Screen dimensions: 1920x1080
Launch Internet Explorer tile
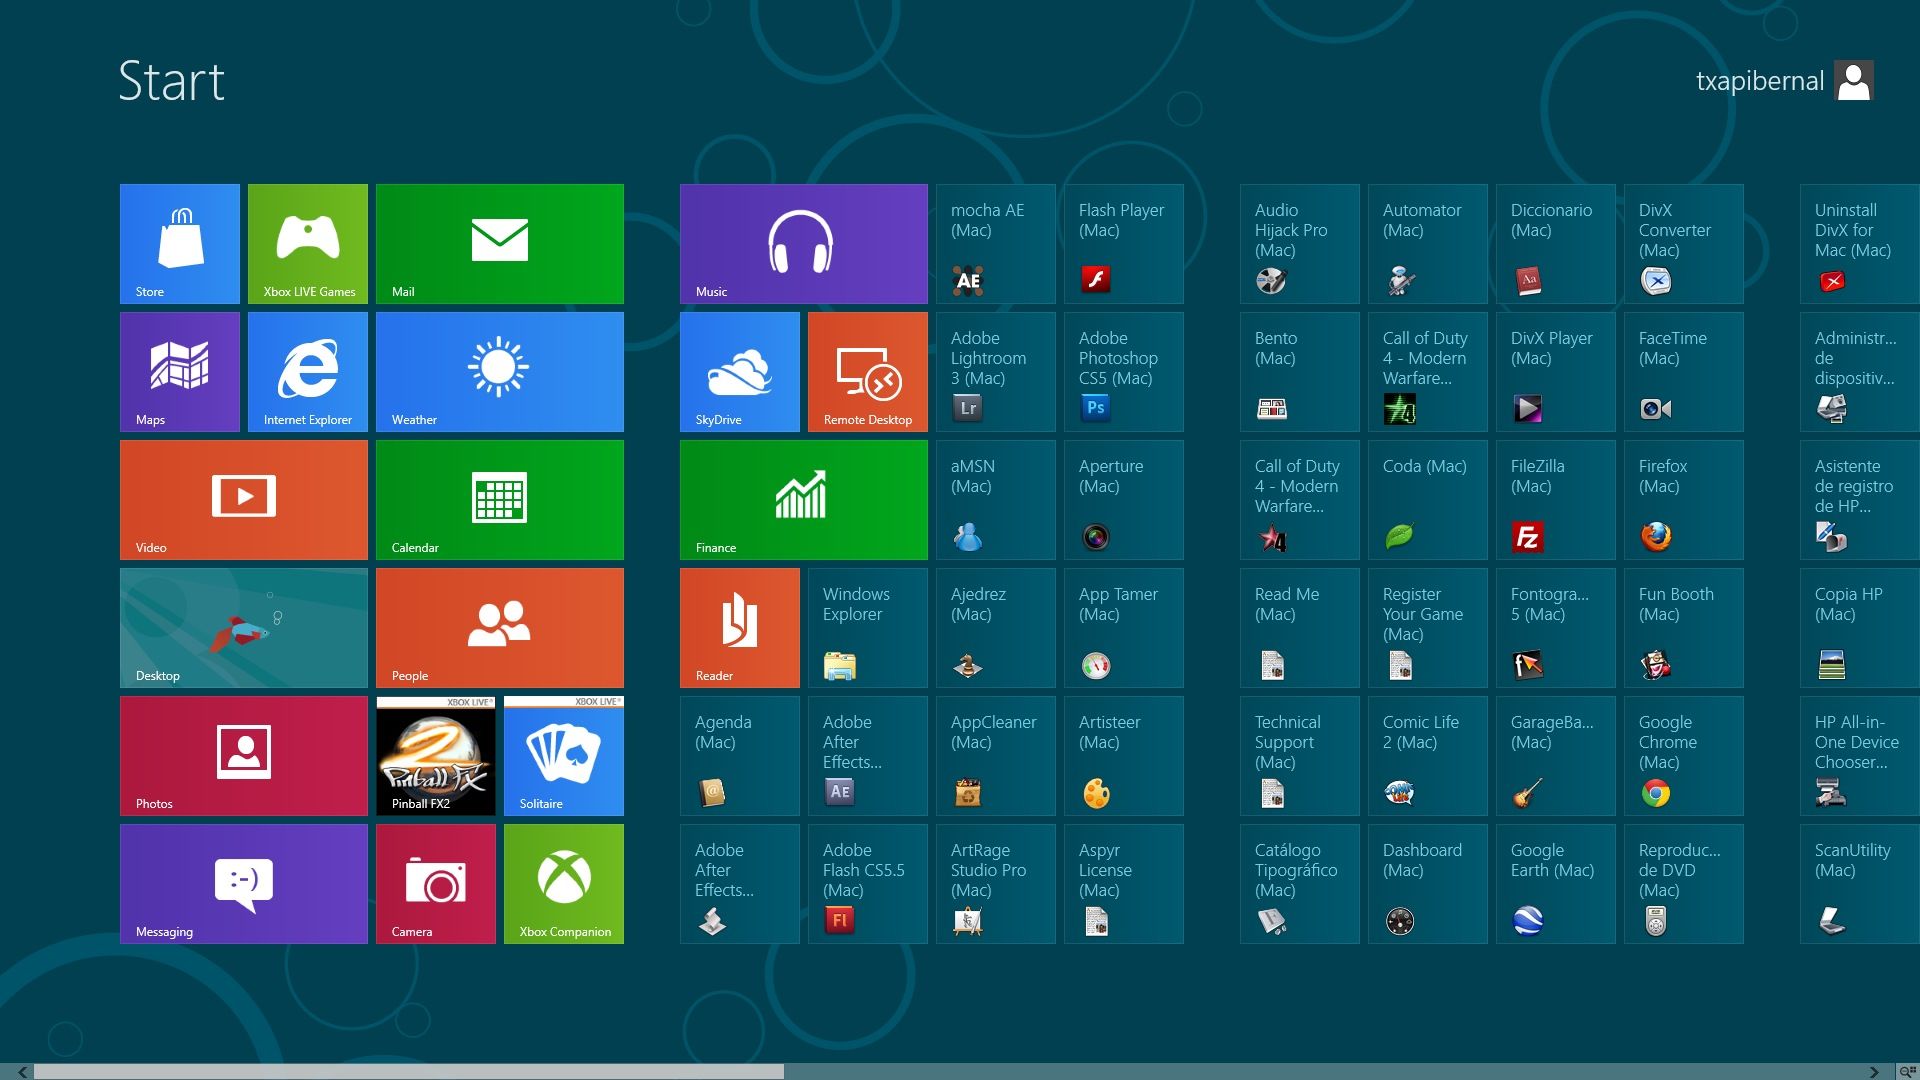click(308, 371)
